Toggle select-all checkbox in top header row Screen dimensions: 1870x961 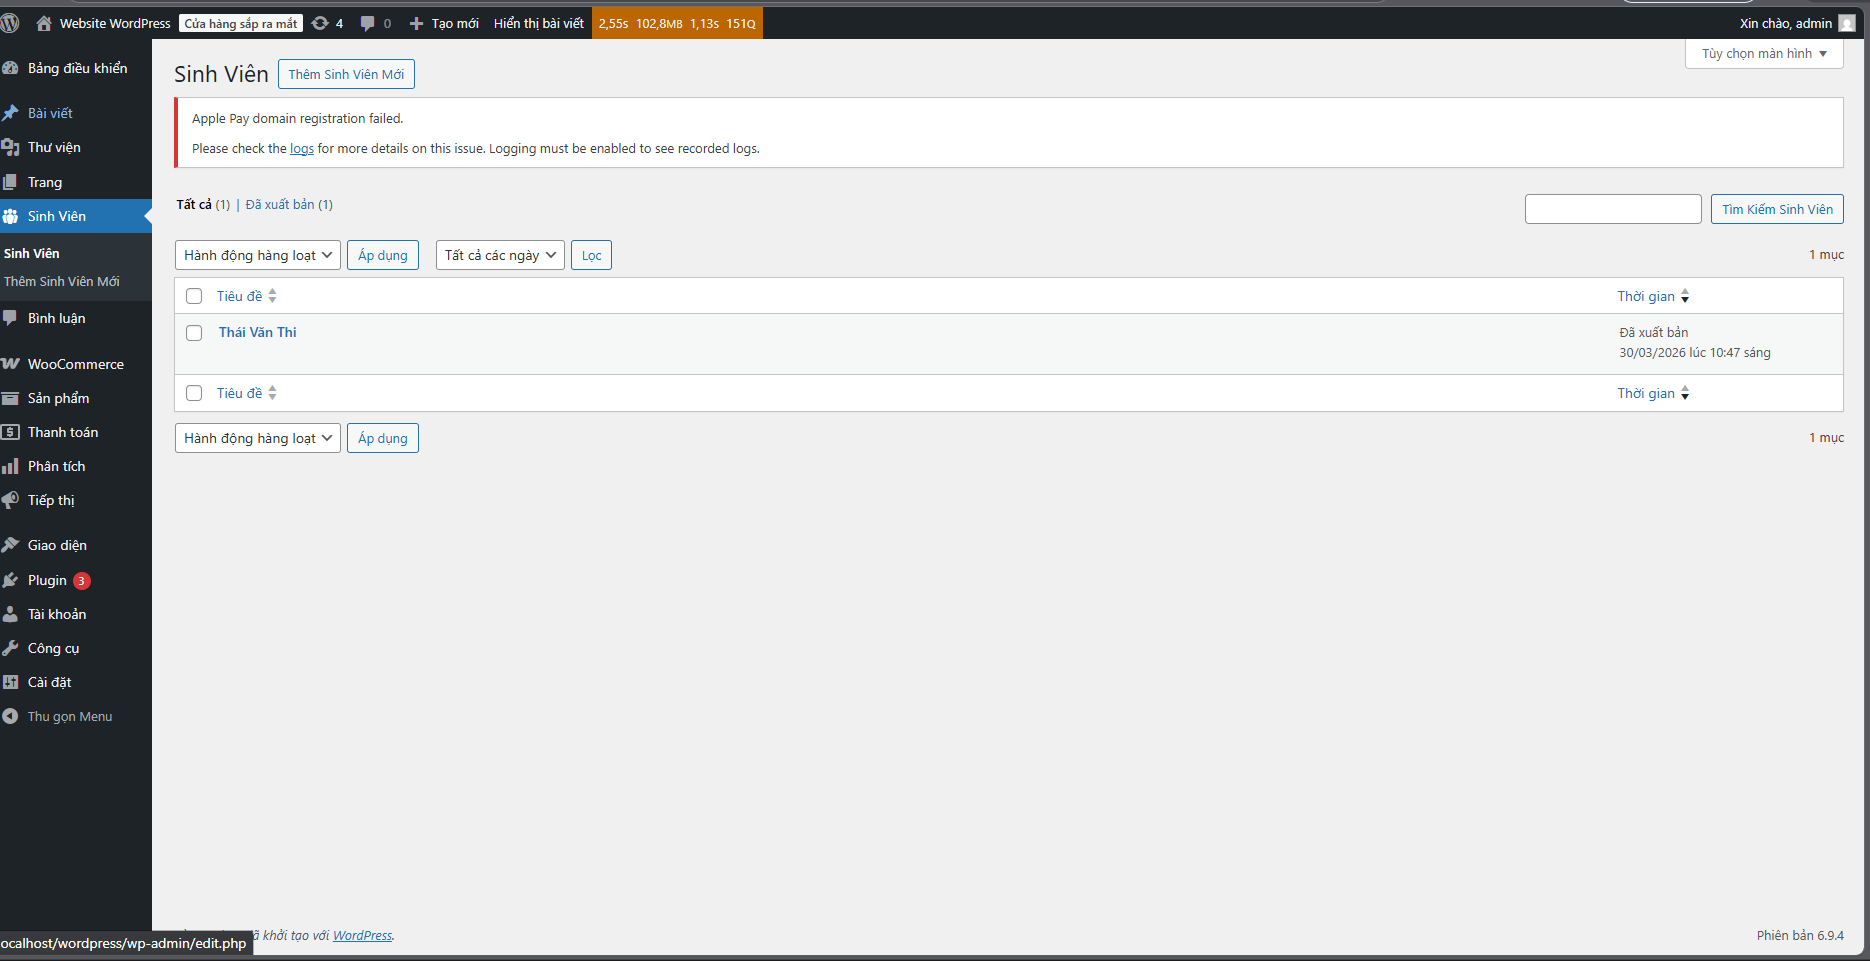pyautogui.click(x=194, y=296)
